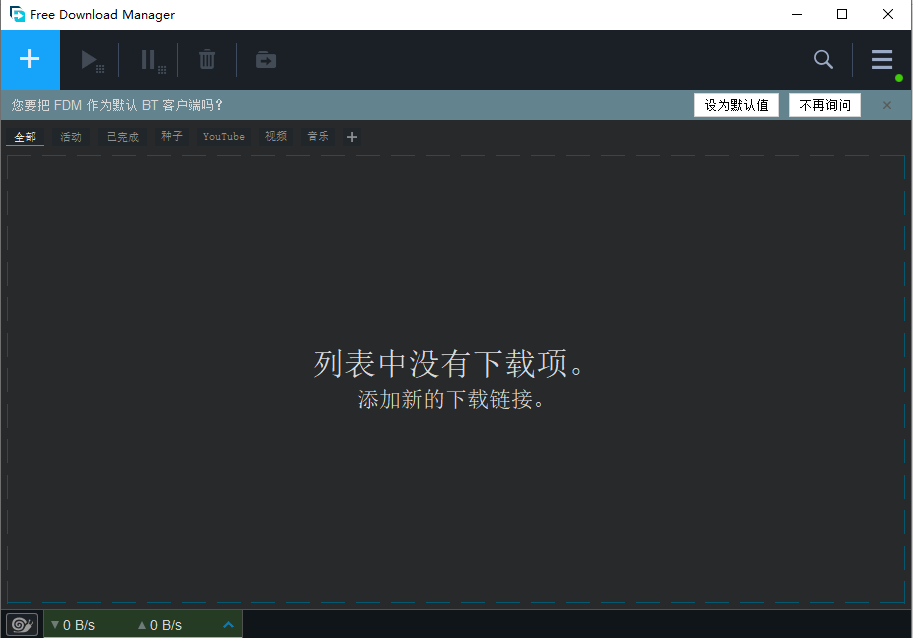
Task: Select the 活动 filter tab
Action: coord(70,136)
